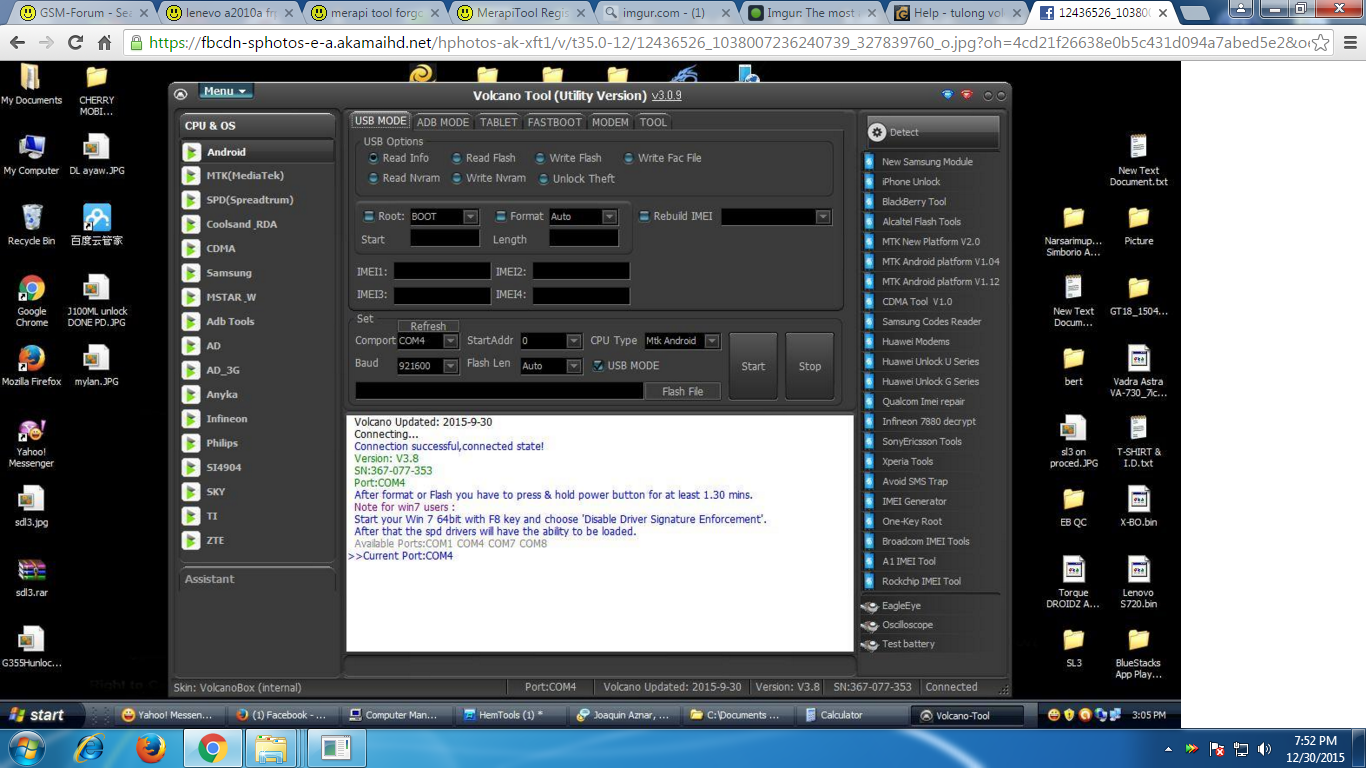Click the Start button
Viewport: 1366px width, 768px height.
pos(753,366)
